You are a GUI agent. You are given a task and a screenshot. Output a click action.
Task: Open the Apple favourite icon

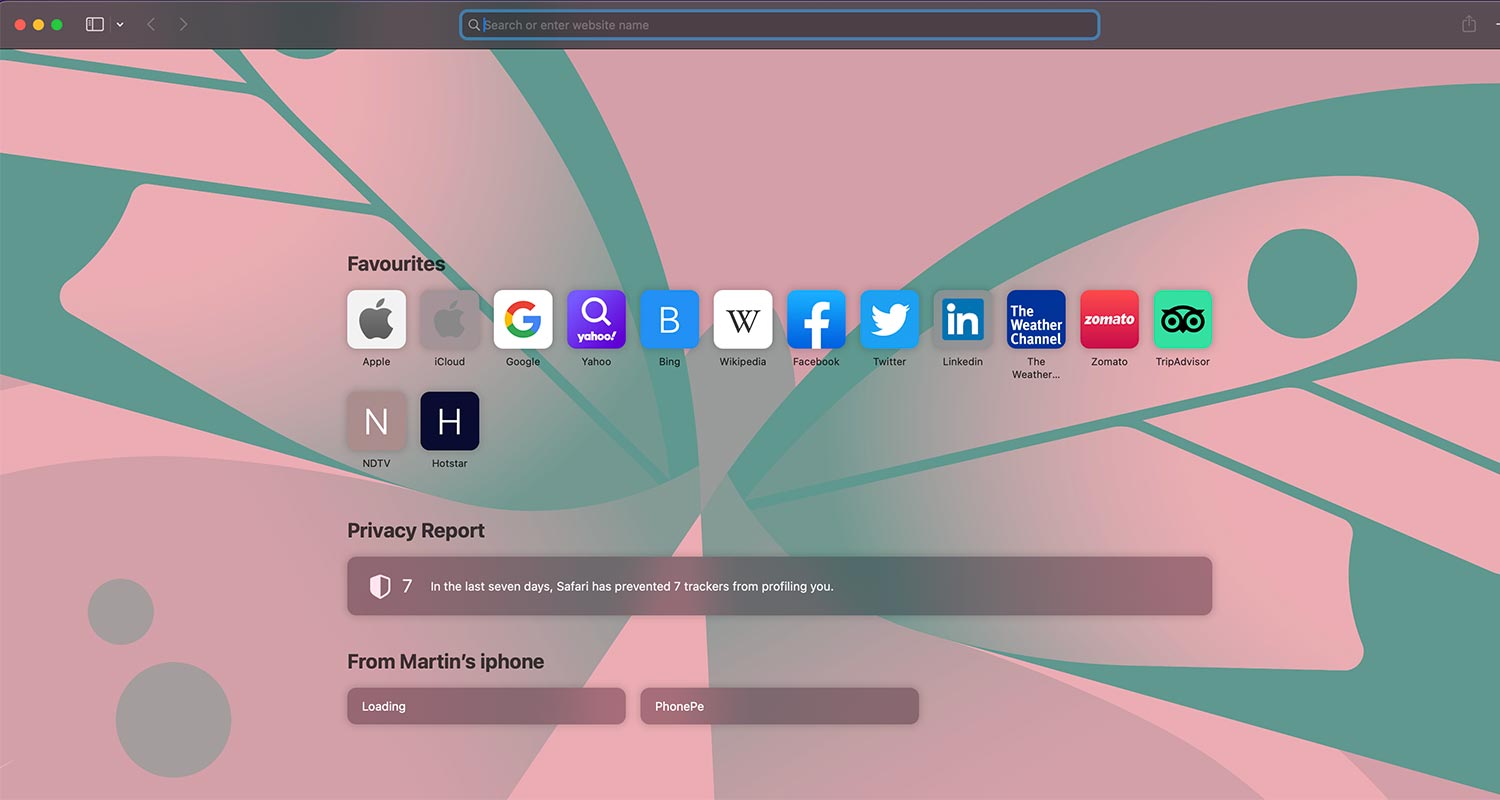(x=376, y=320)
